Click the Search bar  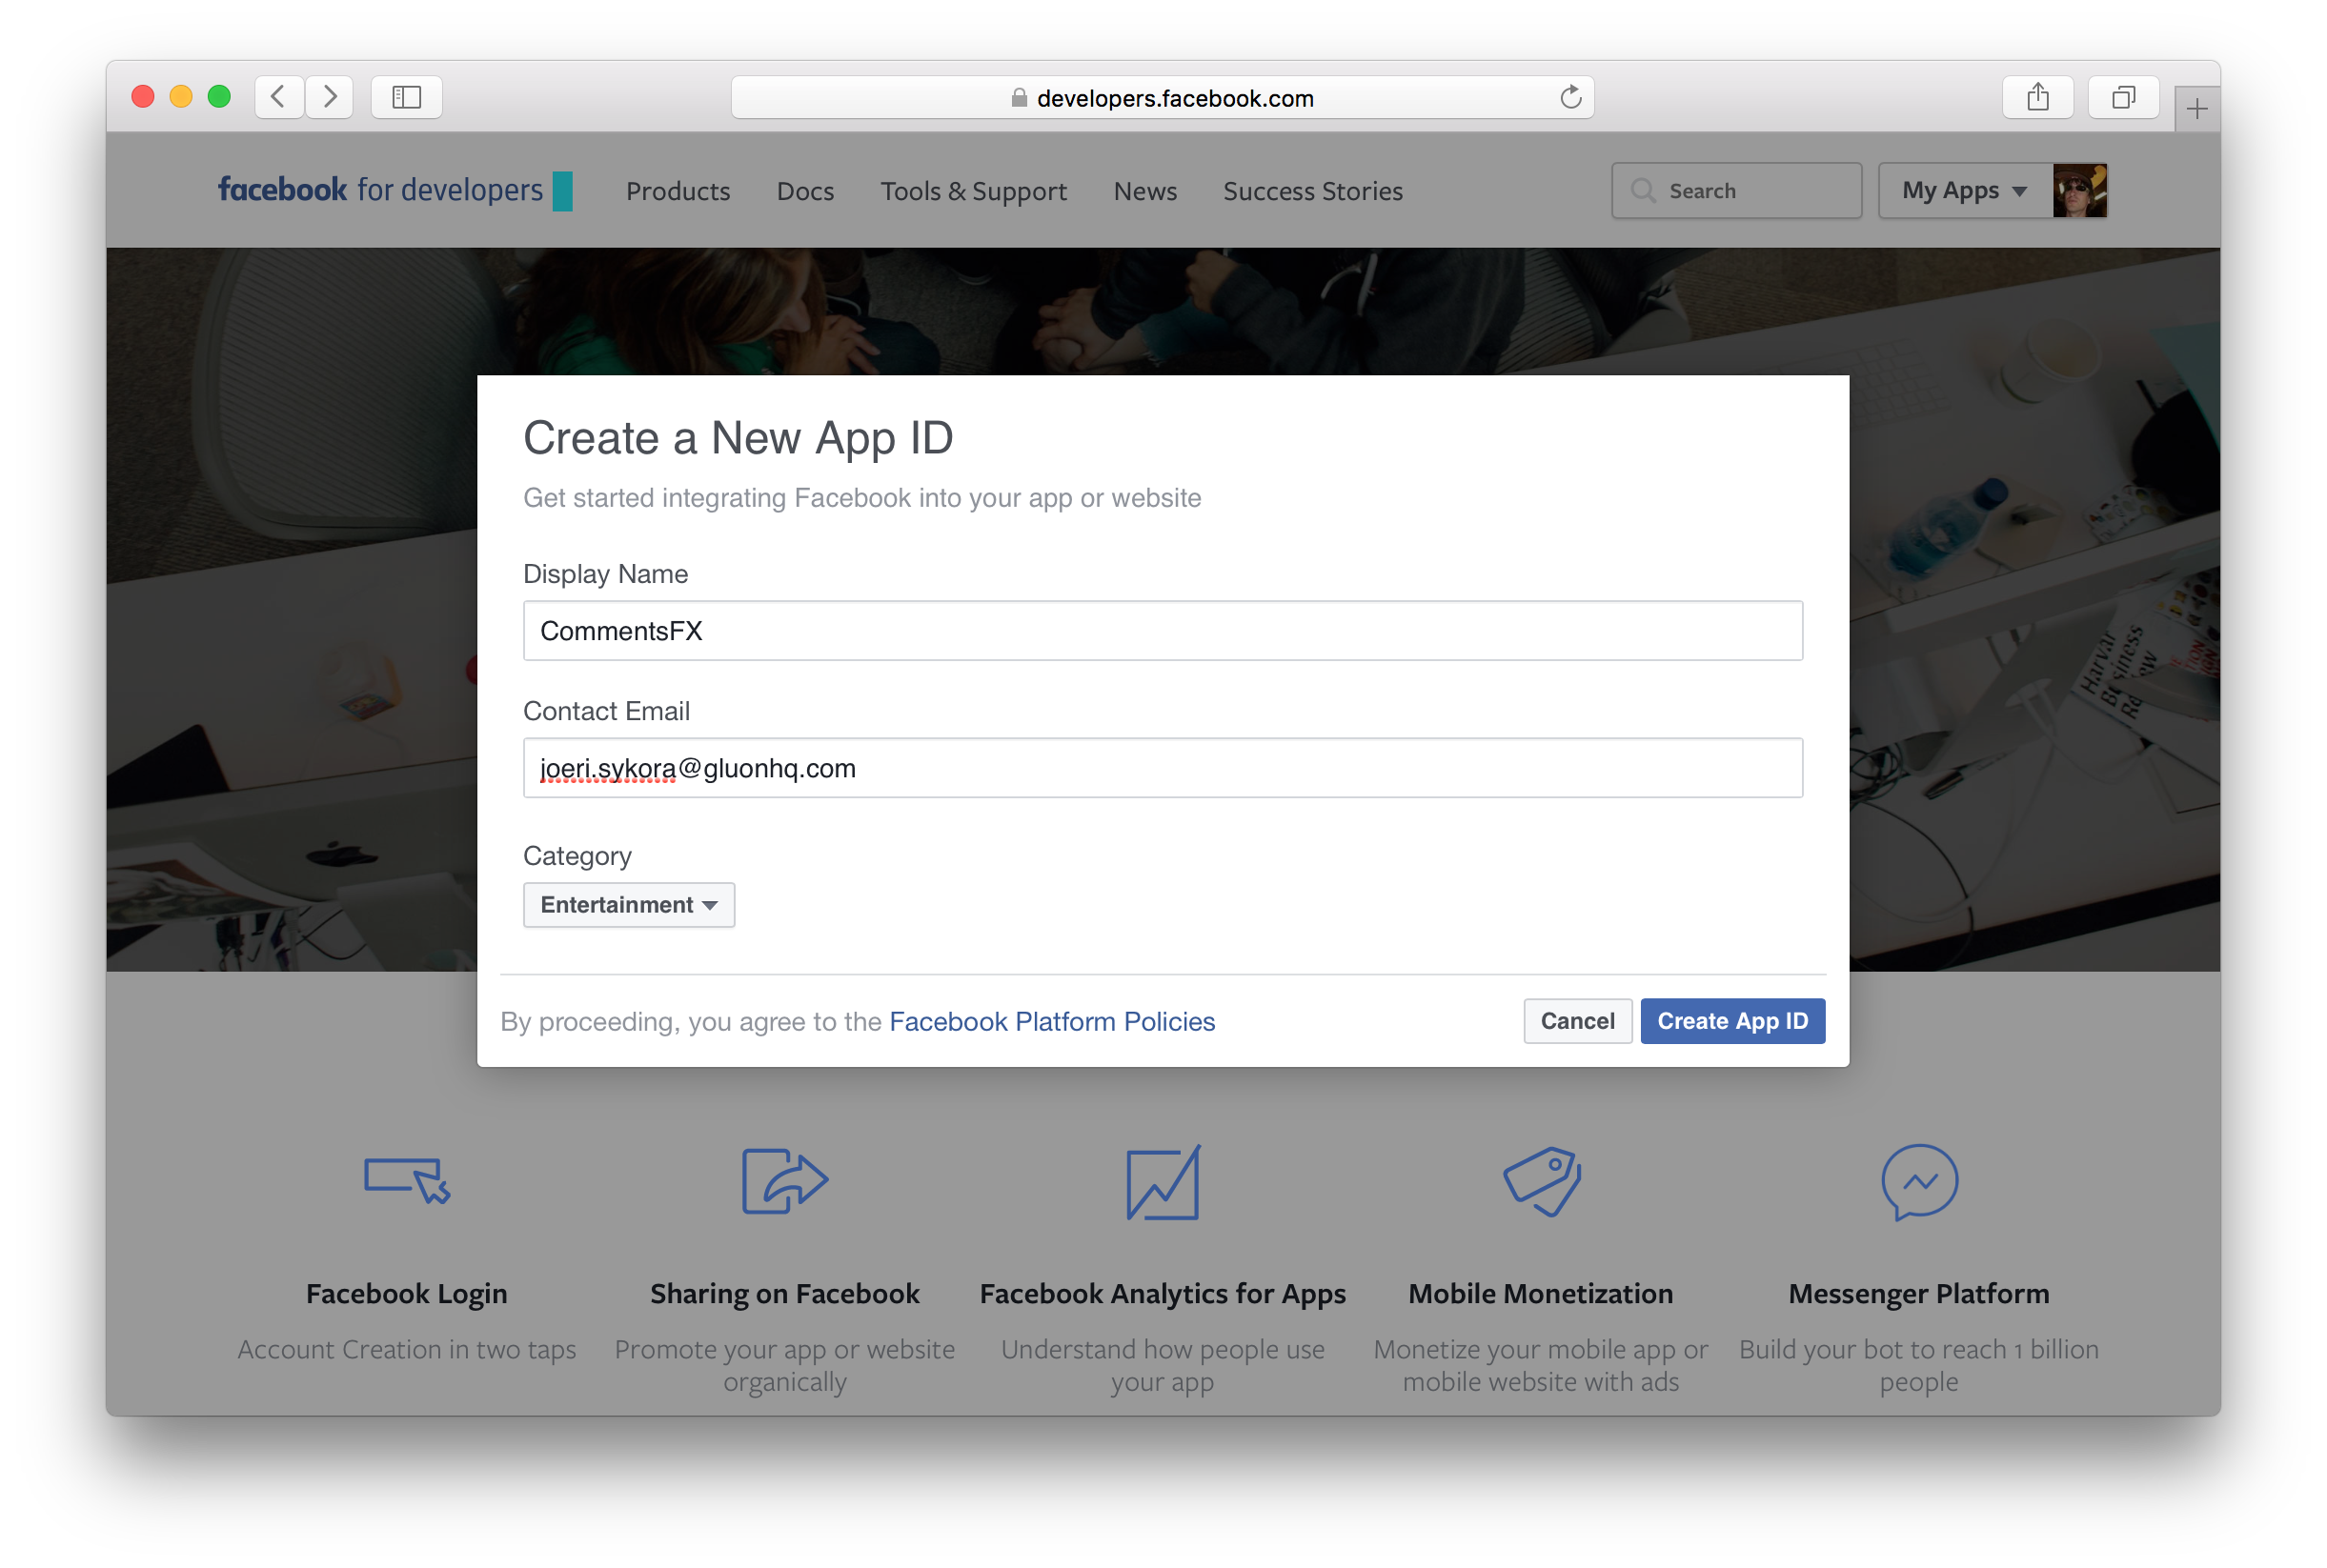pyautogui.click(x=1735, y=191)
